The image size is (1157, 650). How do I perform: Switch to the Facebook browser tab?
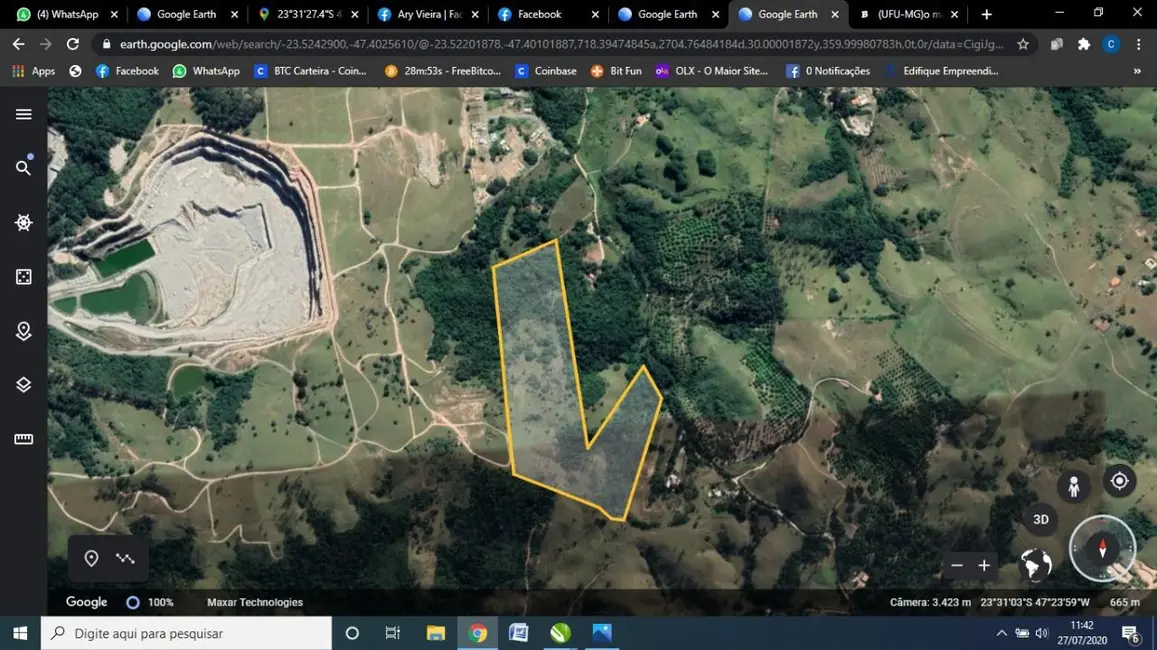pos(540,14)
